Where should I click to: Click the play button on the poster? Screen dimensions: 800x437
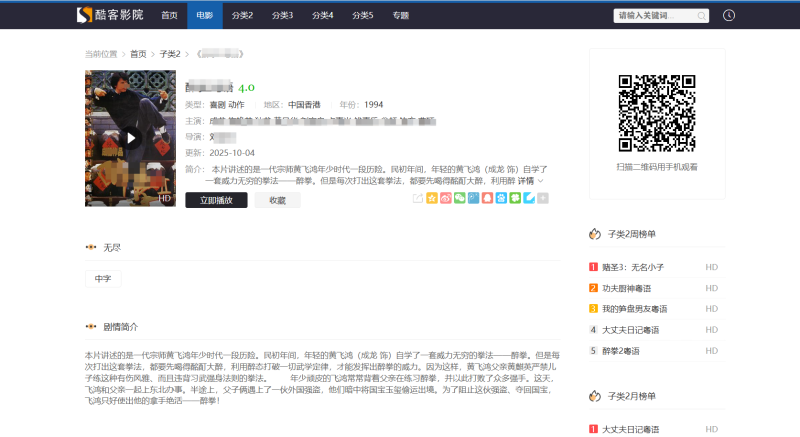(x=131, y=138)
